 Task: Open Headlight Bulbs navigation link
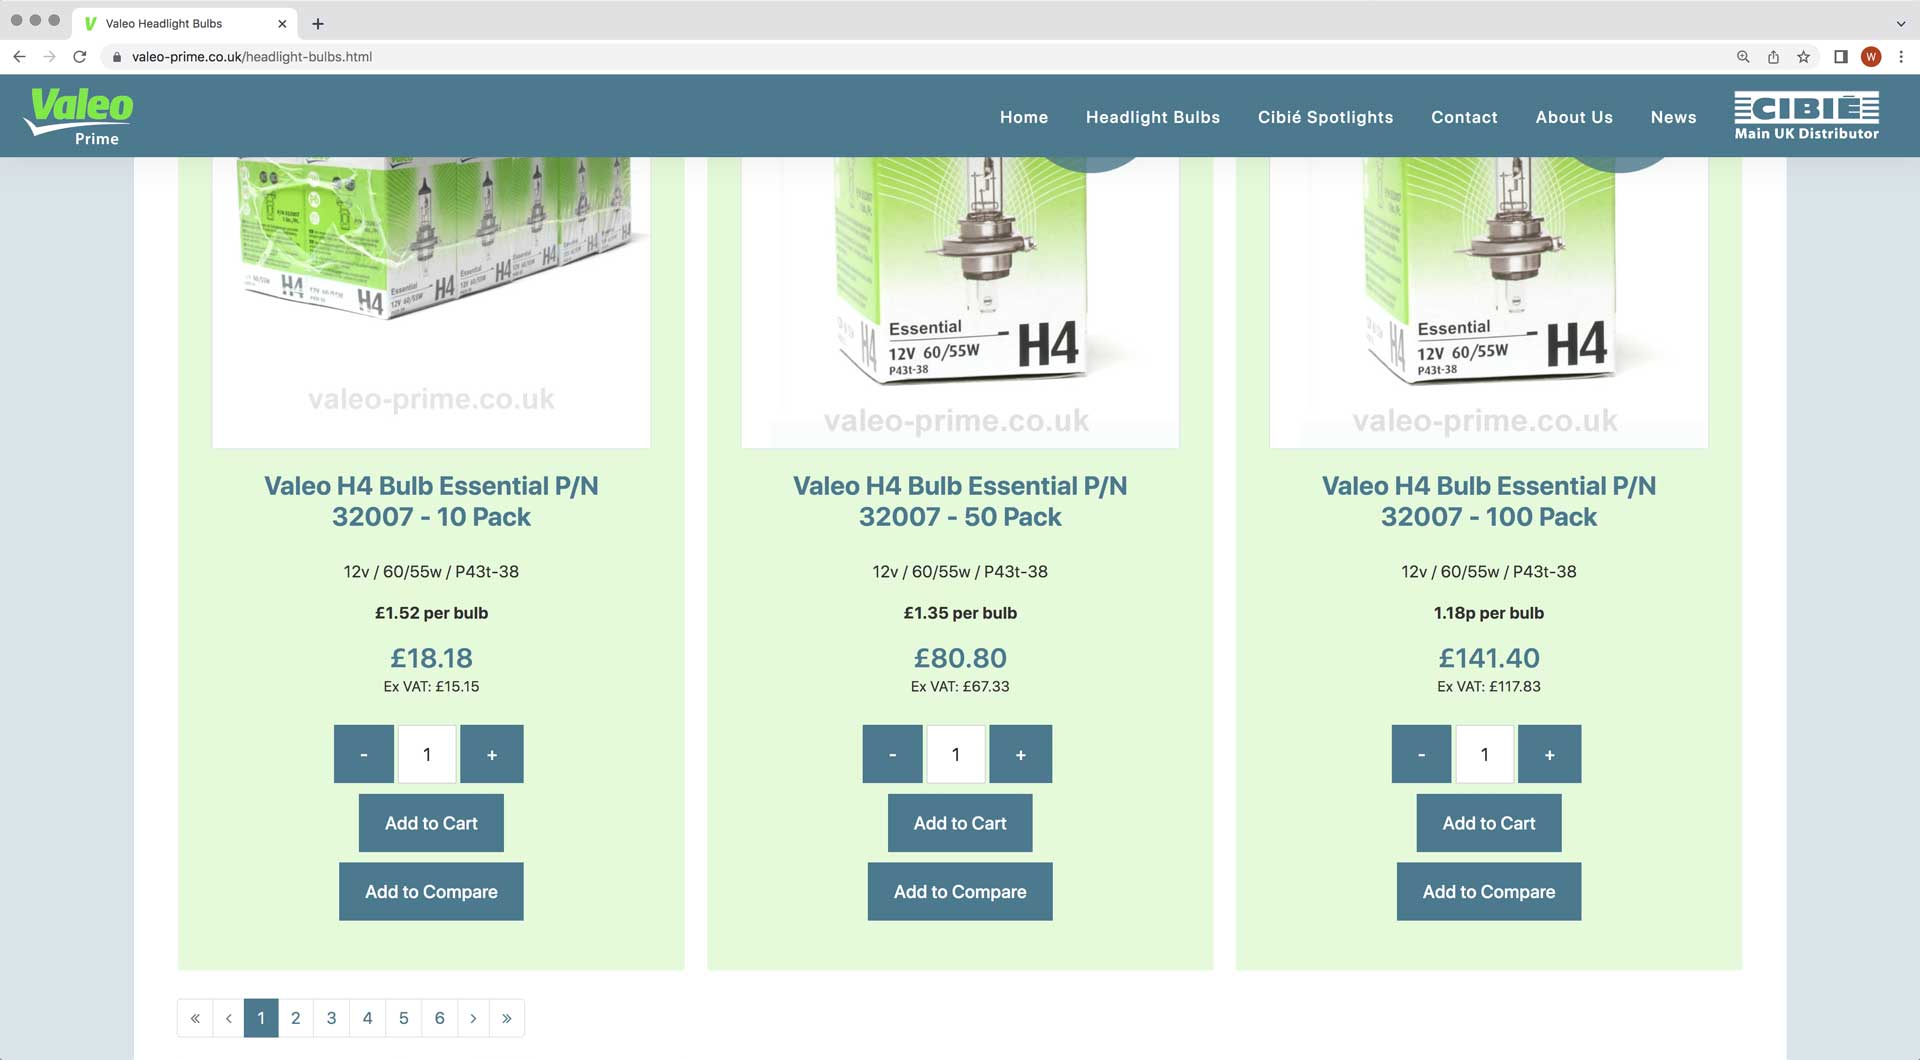pyautogui.click(x=1153, y=117)
